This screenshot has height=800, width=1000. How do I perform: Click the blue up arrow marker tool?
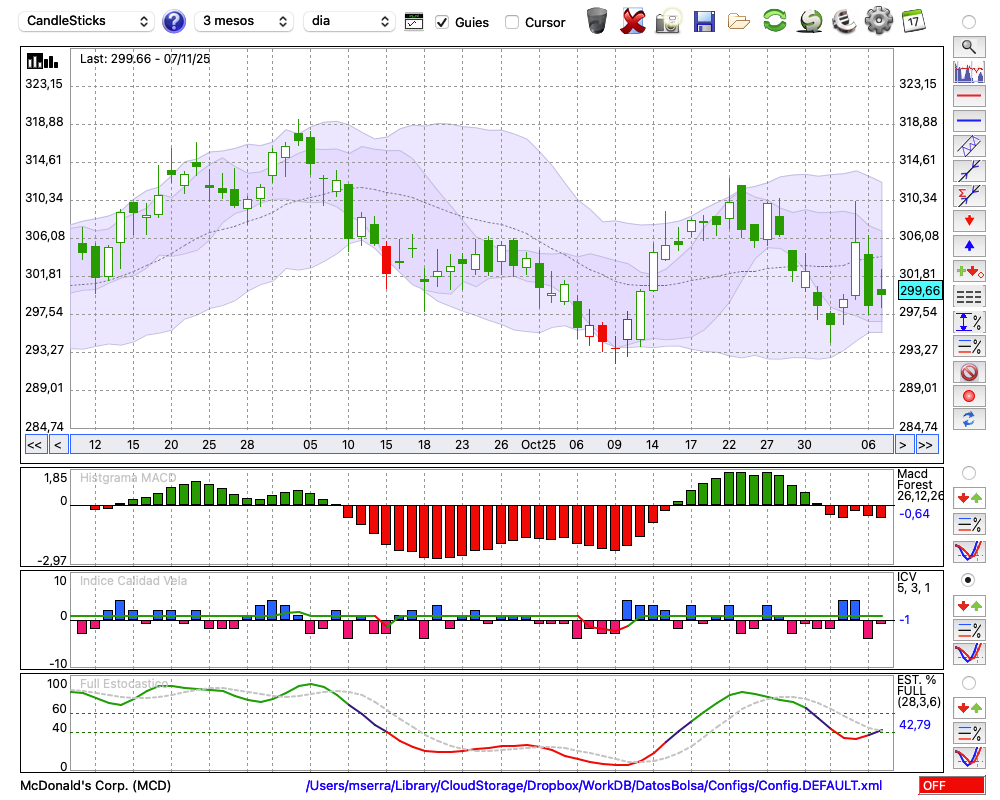tap(968, 245)
